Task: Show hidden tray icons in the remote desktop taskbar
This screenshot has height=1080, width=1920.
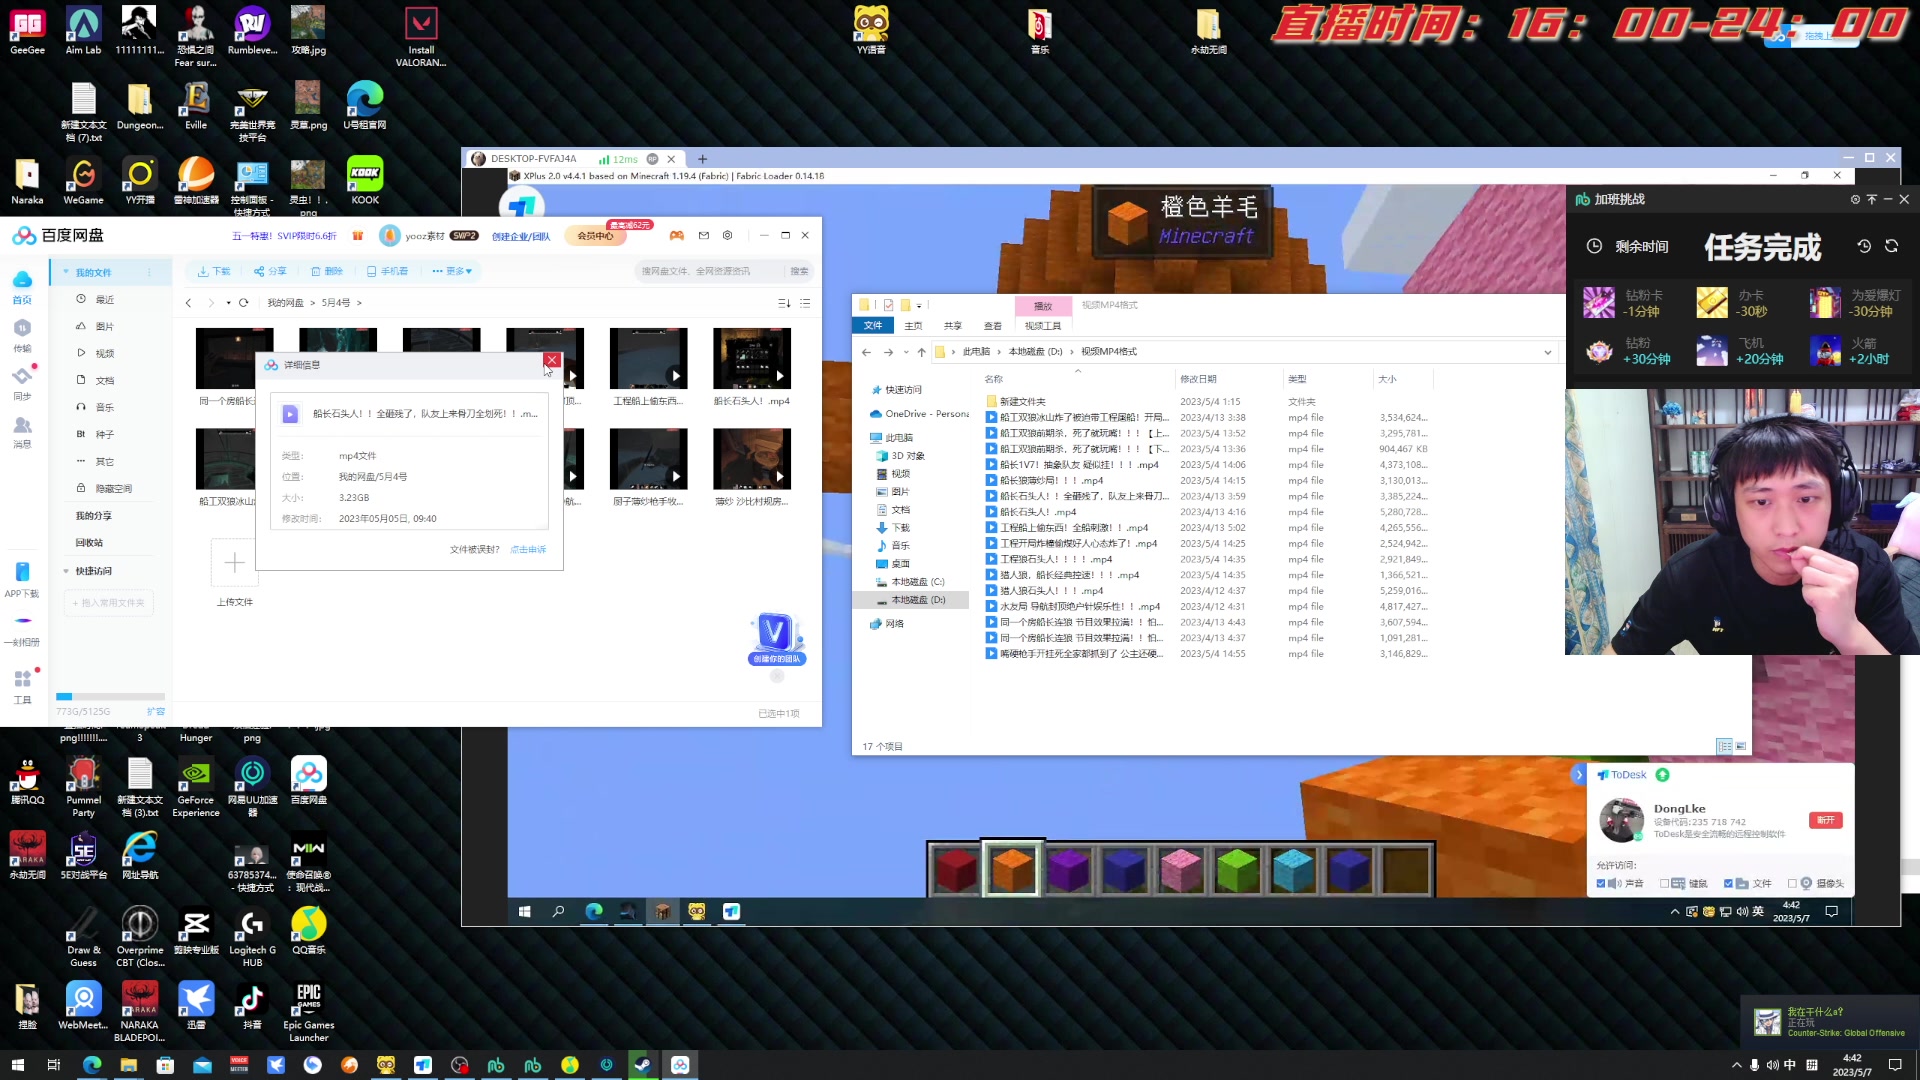Action: 1675,911
